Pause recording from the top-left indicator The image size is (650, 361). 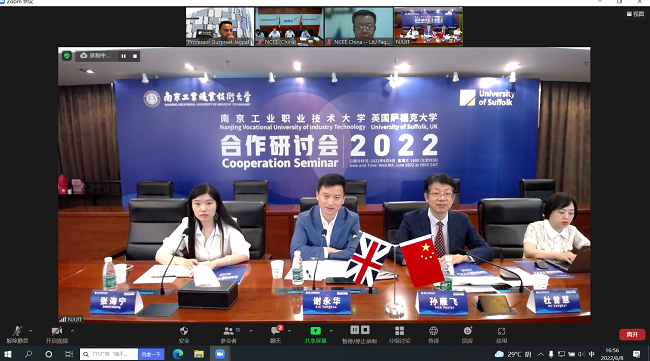pos(124,56)
